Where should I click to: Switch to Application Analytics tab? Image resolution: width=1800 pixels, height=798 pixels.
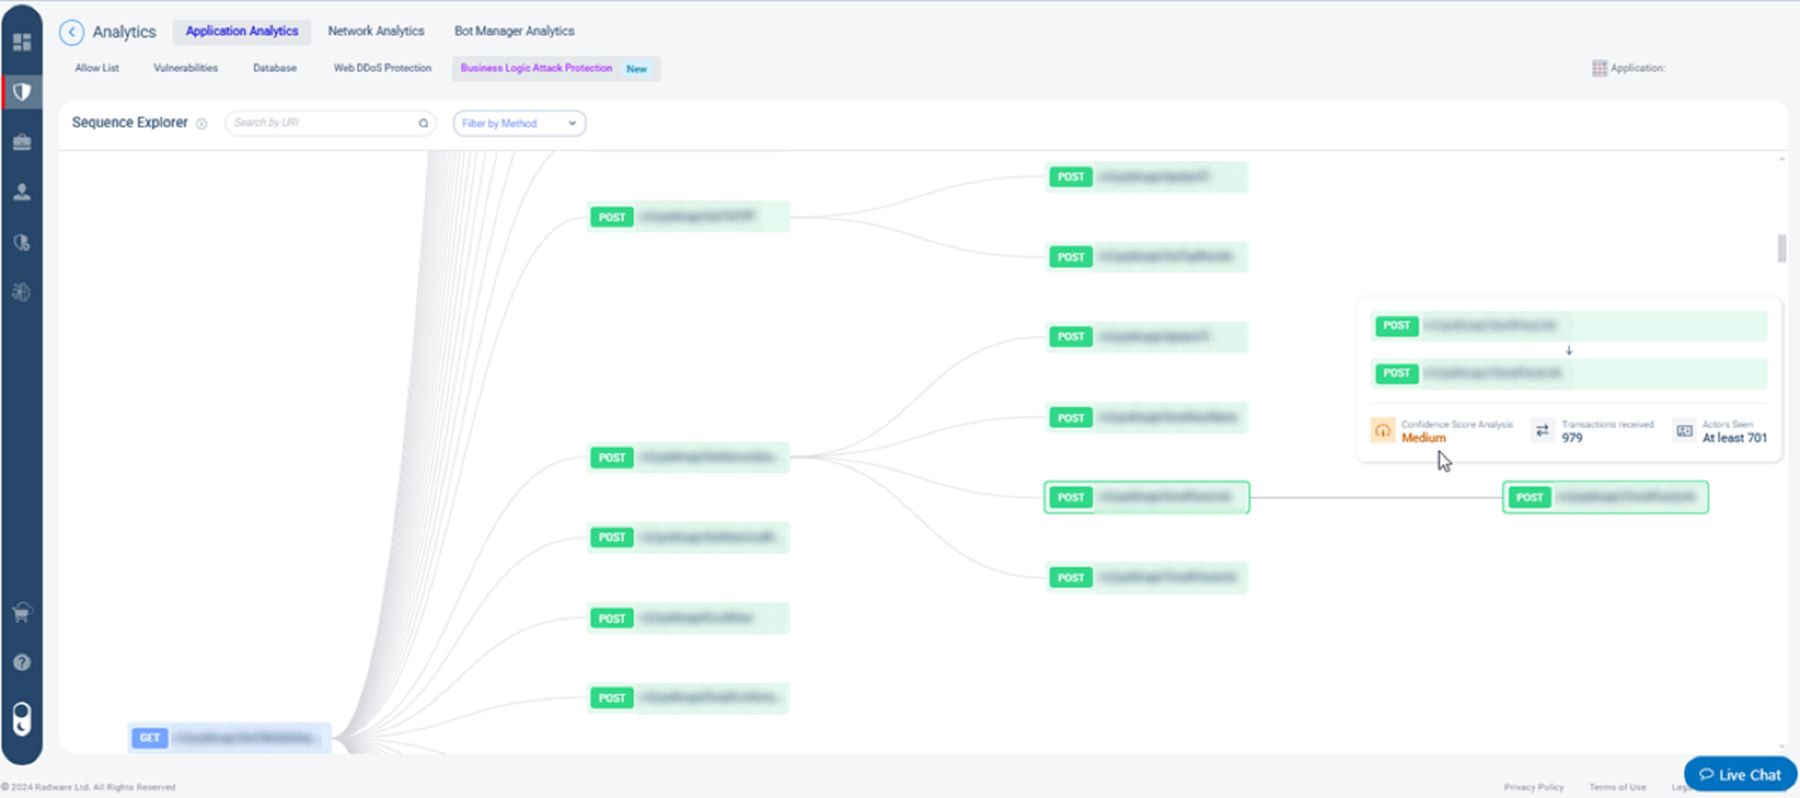[242, 31]
